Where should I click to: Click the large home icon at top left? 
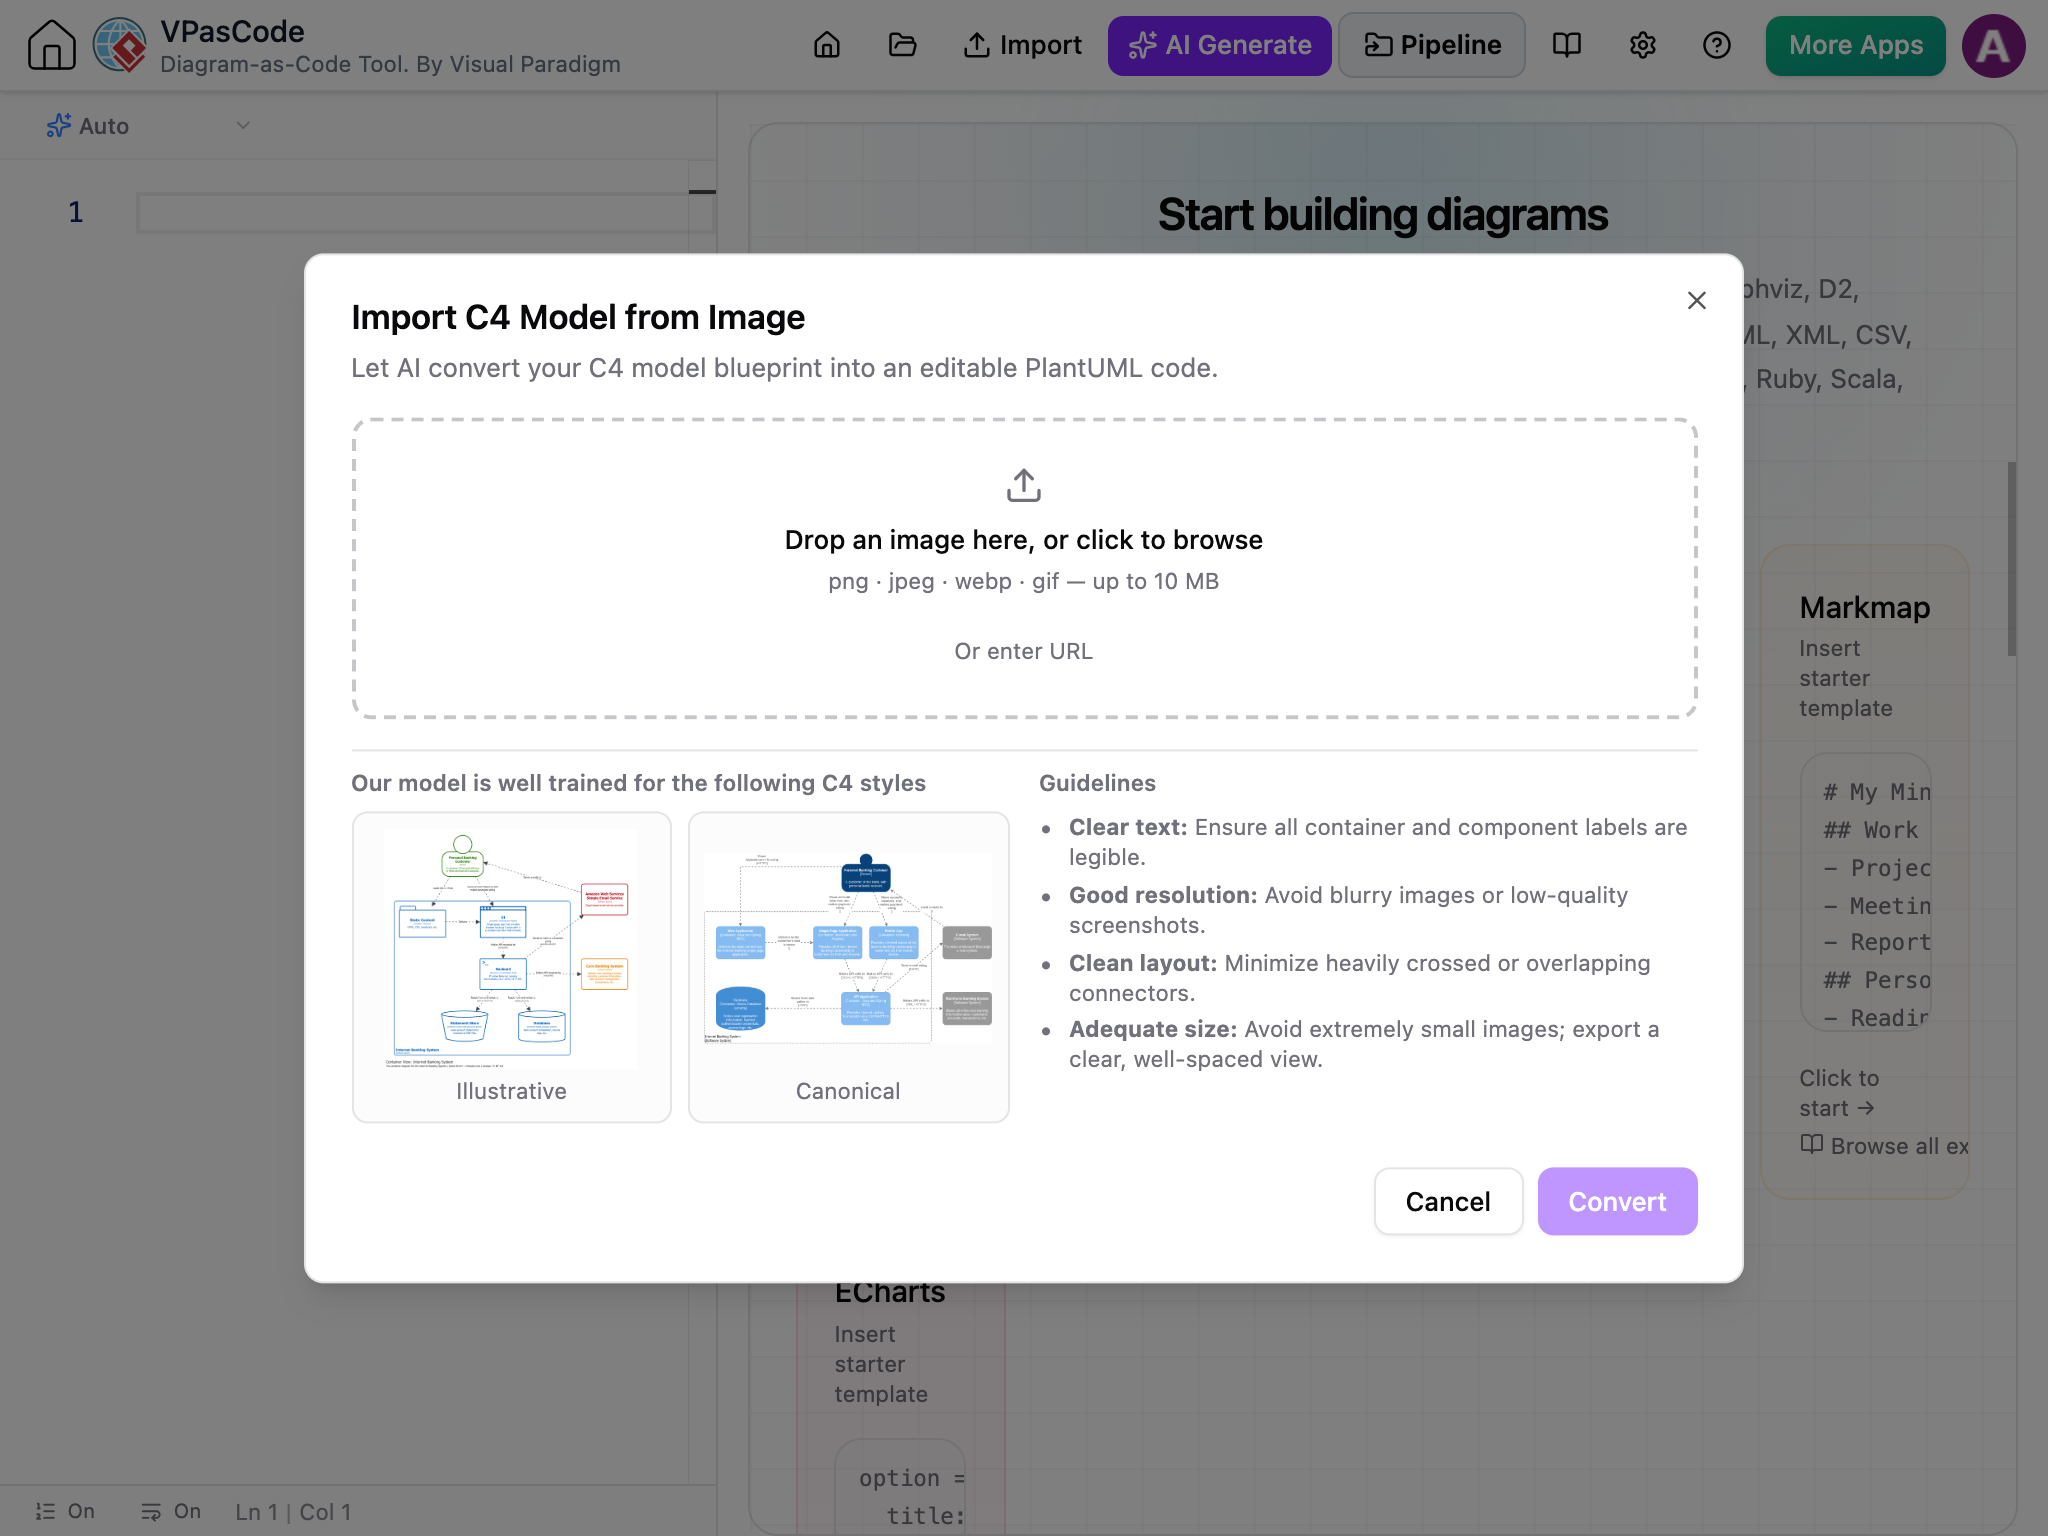51,45
